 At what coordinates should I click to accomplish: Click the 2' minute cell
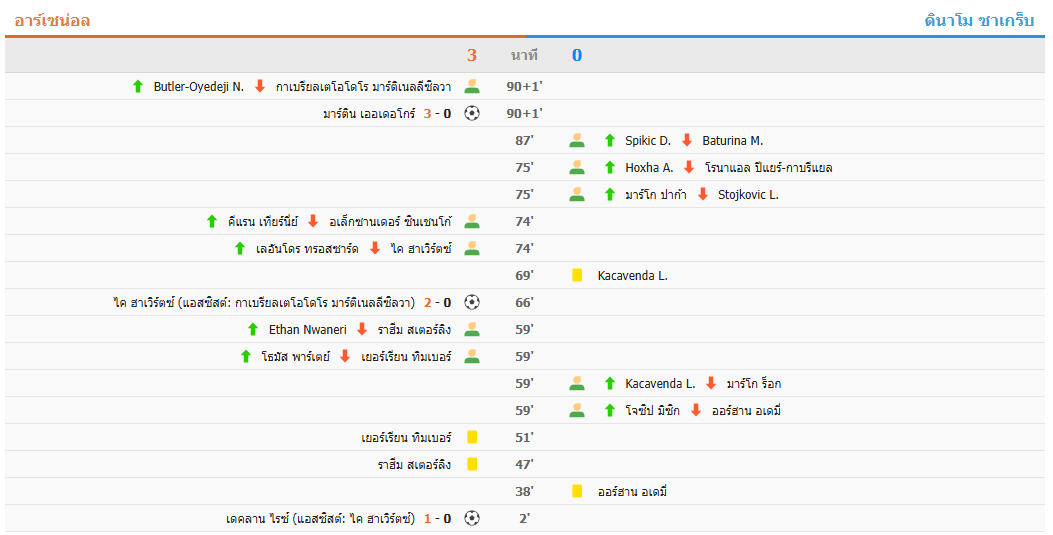coord(524,518)
